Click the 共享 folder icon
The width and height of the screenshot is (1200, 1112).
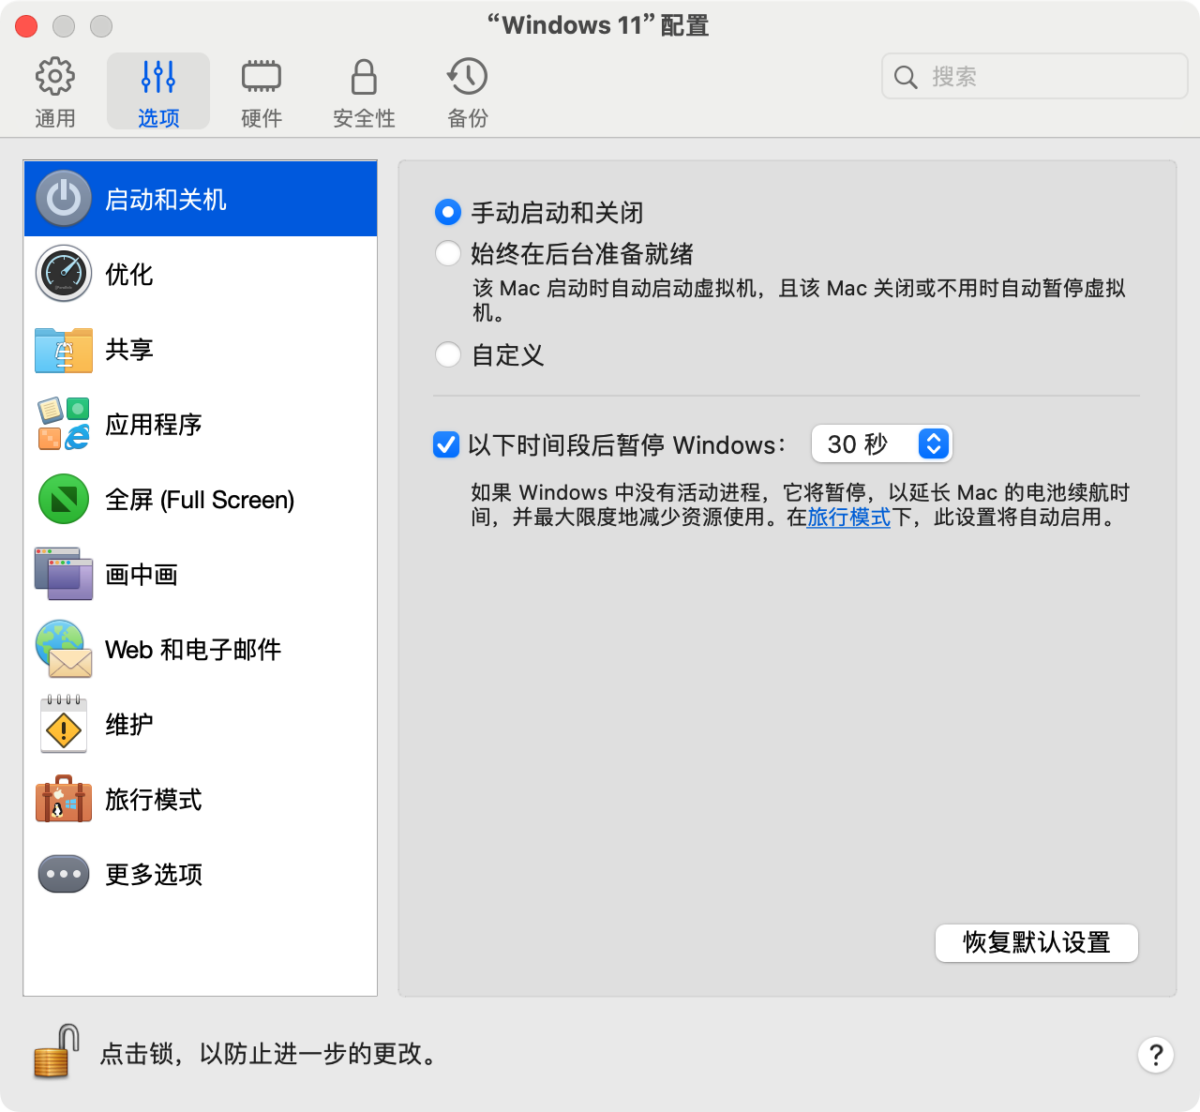coord(64,349)
